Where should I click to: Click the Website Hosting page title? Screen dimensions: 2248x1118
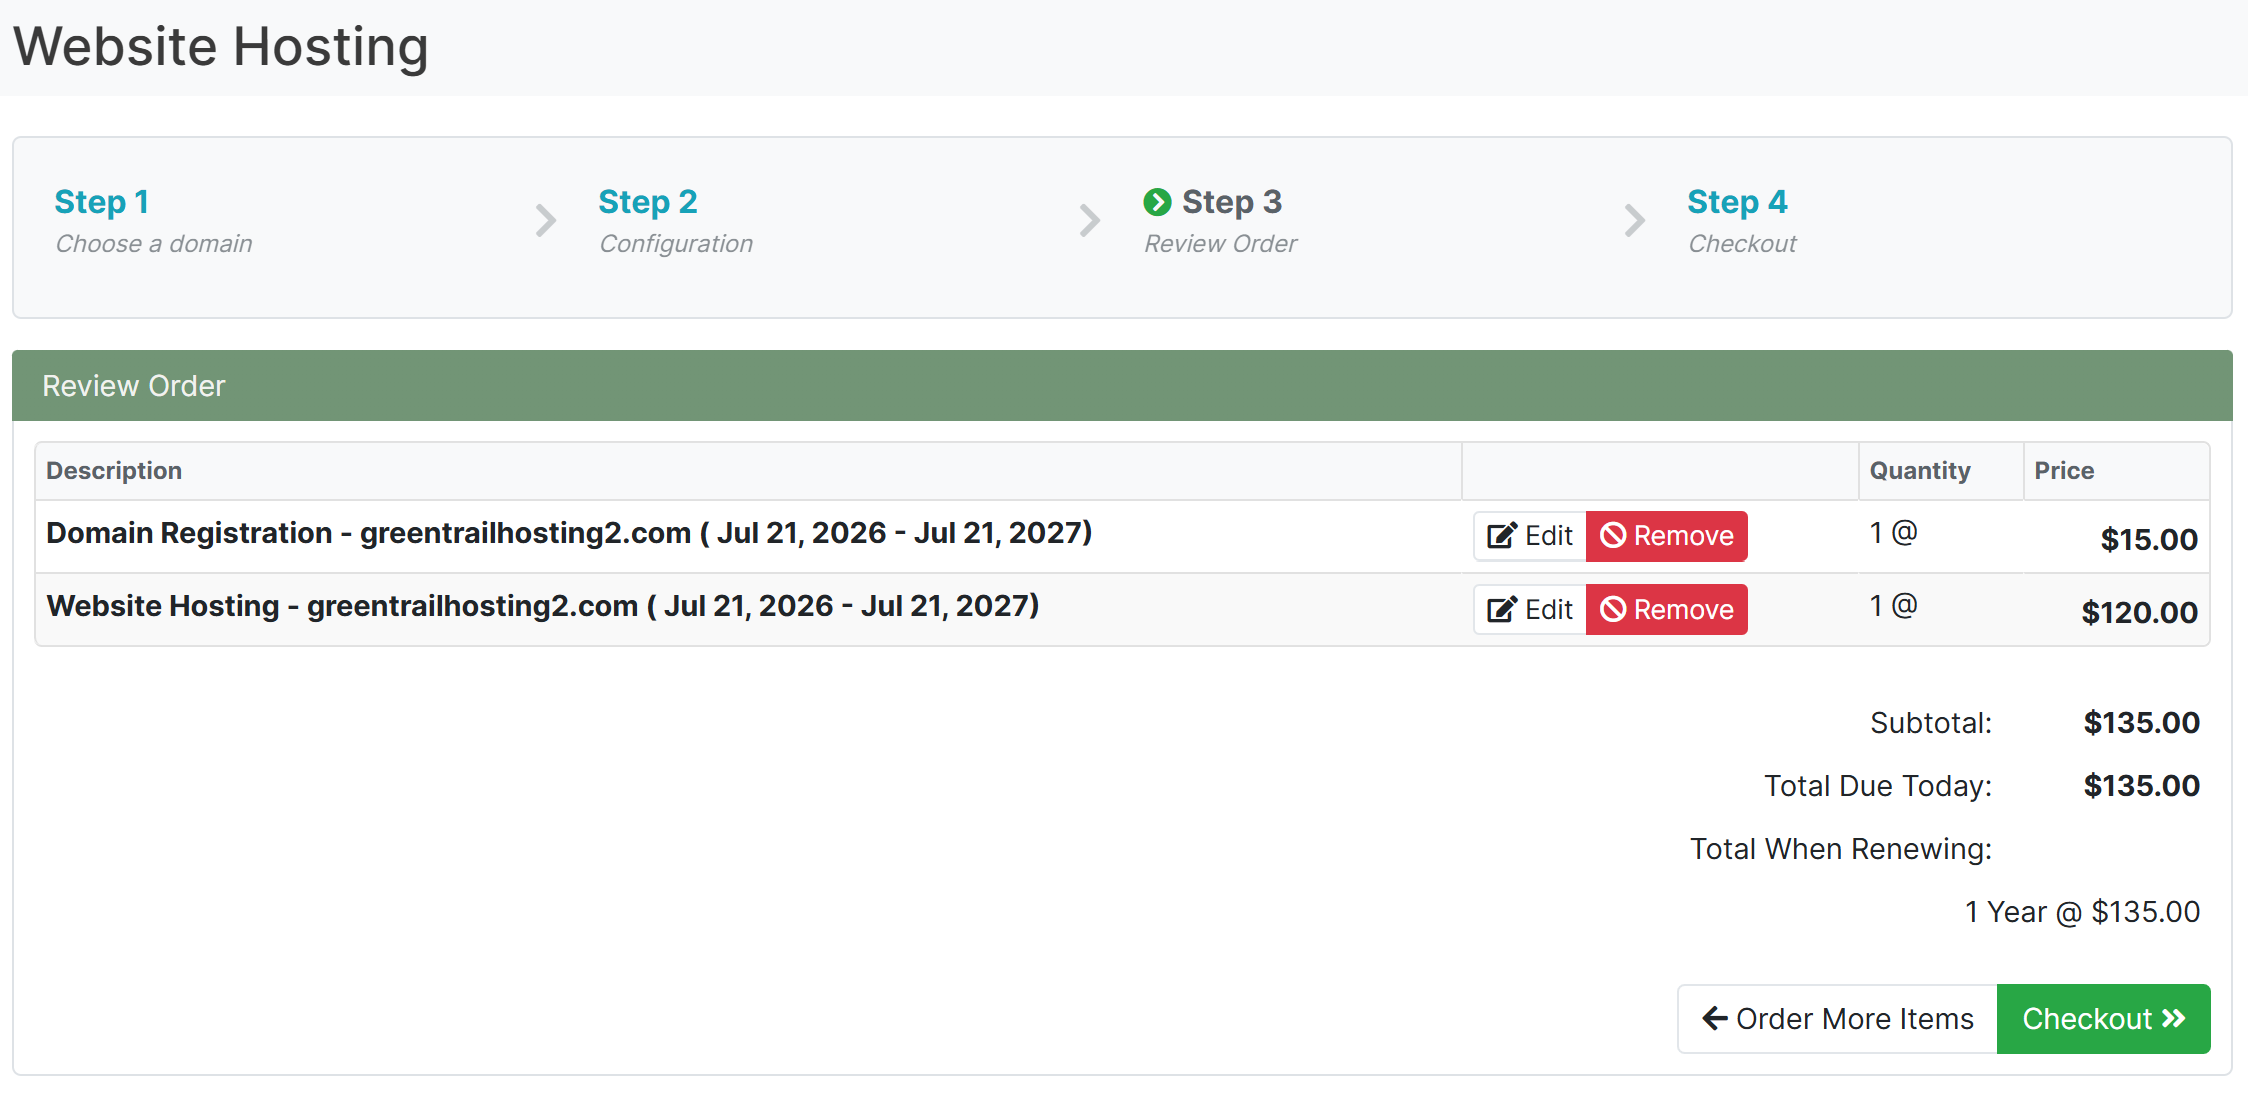(x=221, y=47)
